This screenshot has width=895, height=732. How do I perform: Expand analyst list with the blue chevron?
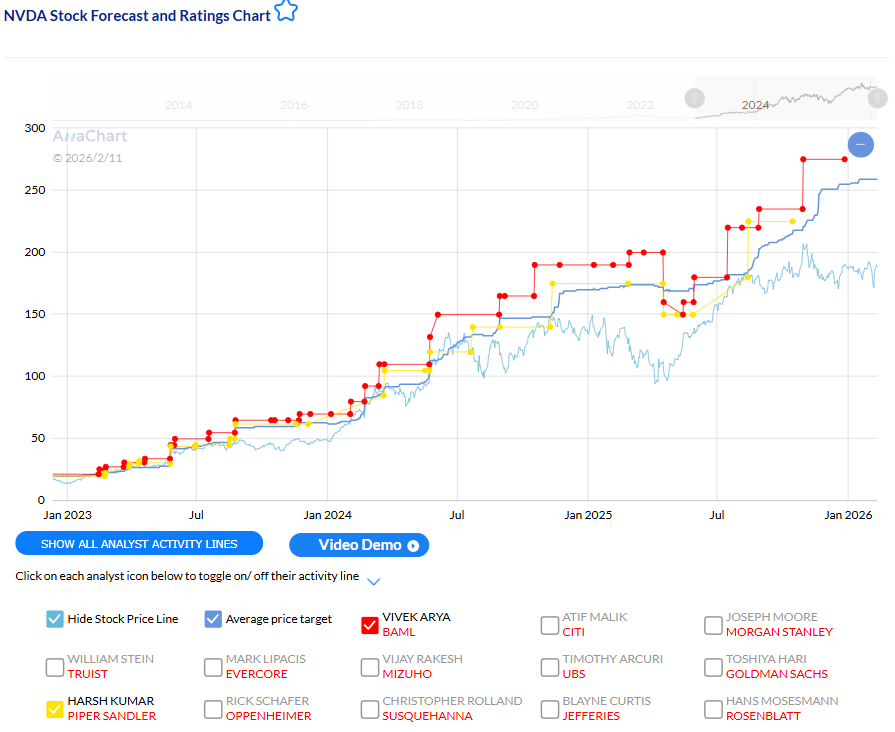click(x=373, y=581)
